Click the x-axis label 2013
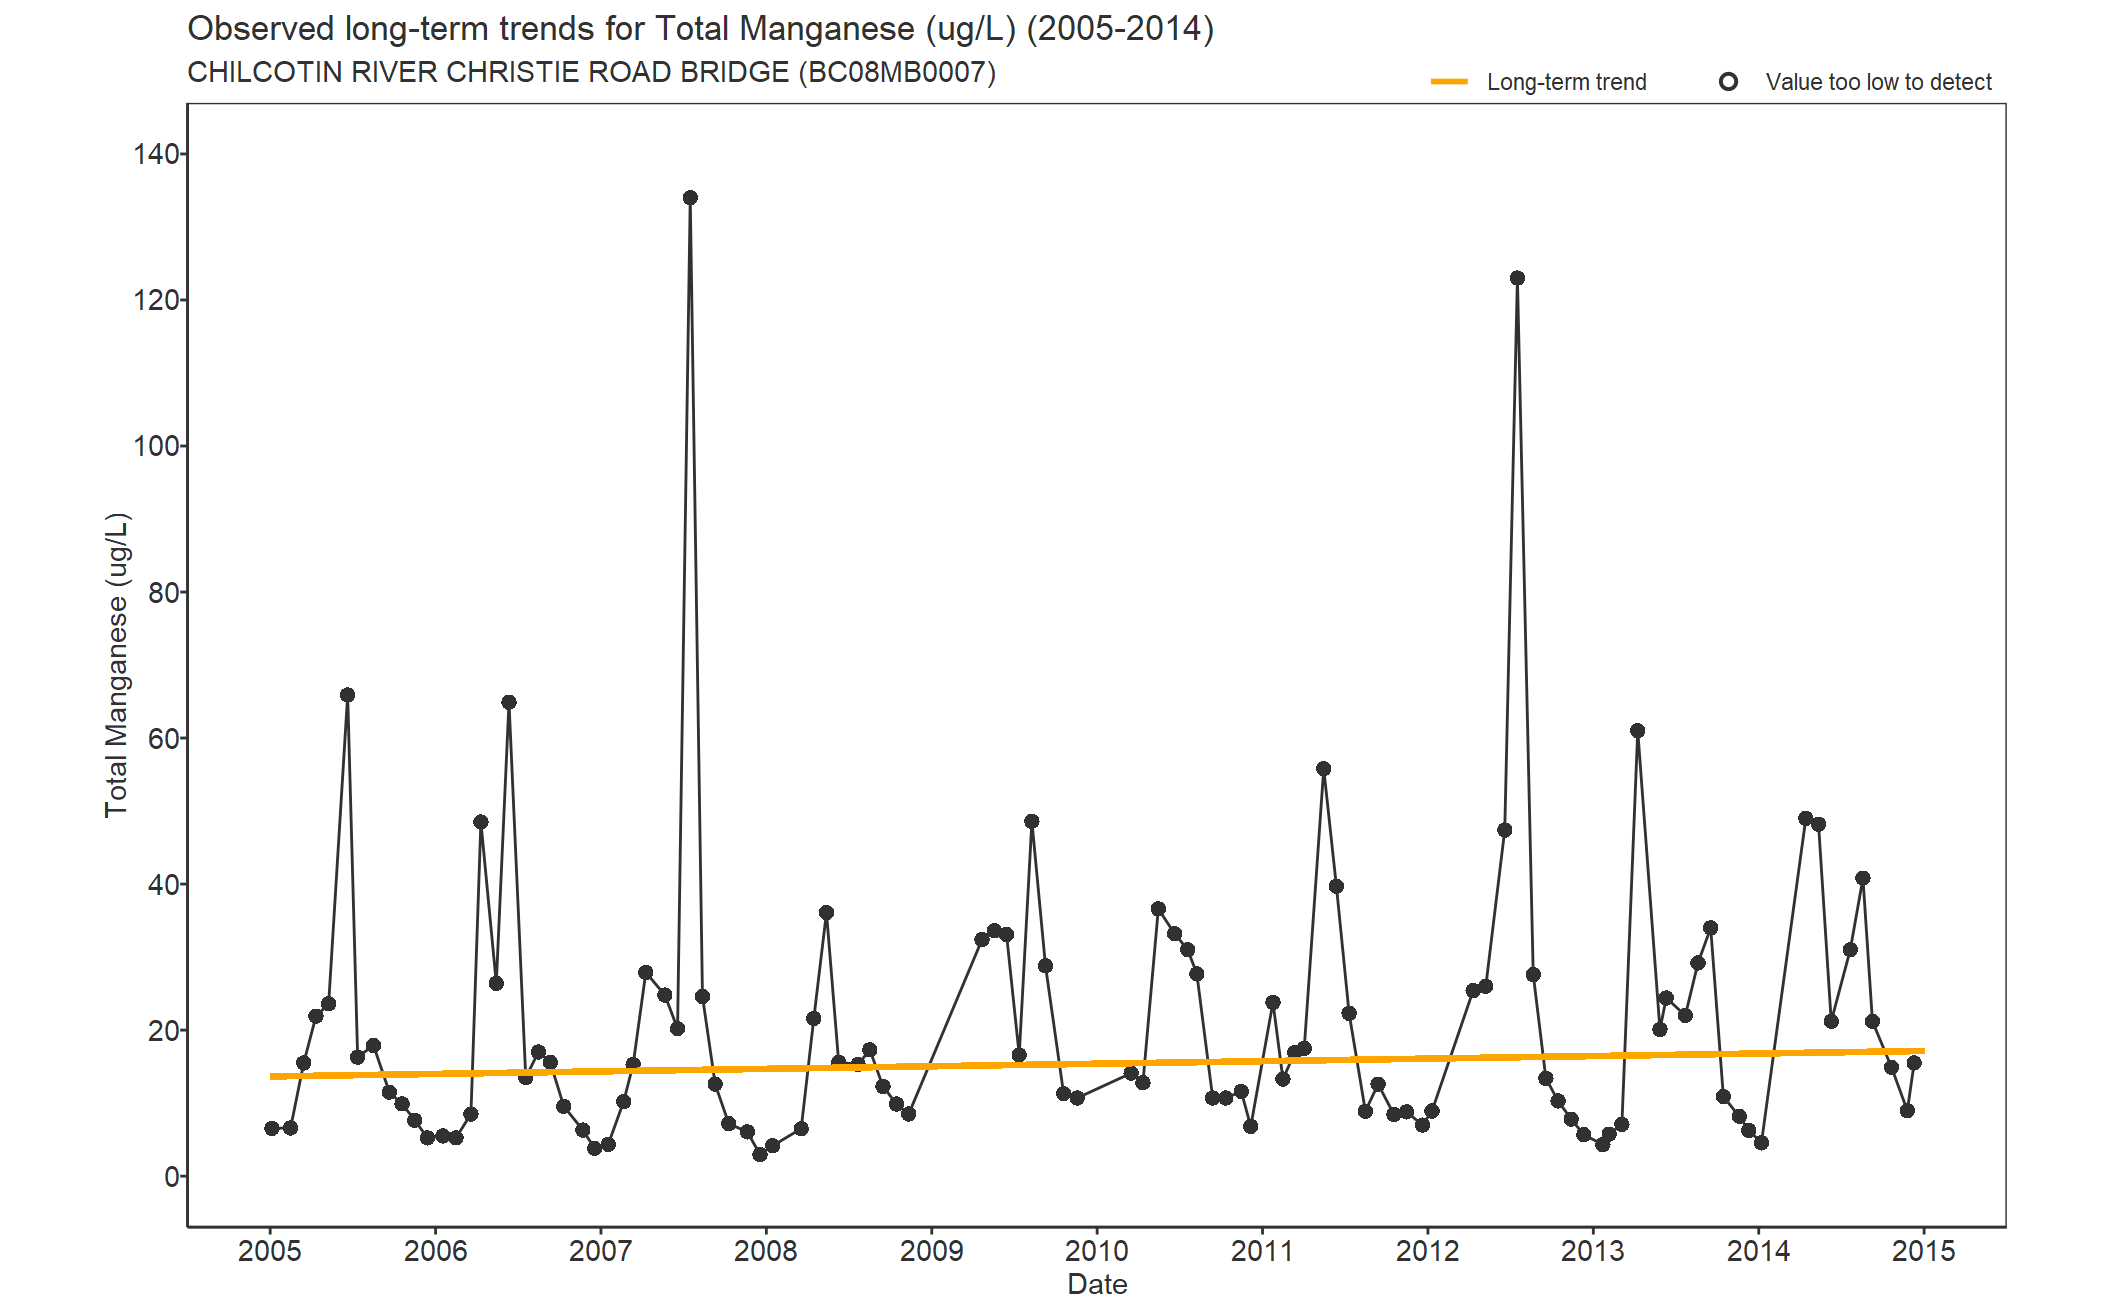Screen dimensions: 2112x1309 coord(1593,1251)
